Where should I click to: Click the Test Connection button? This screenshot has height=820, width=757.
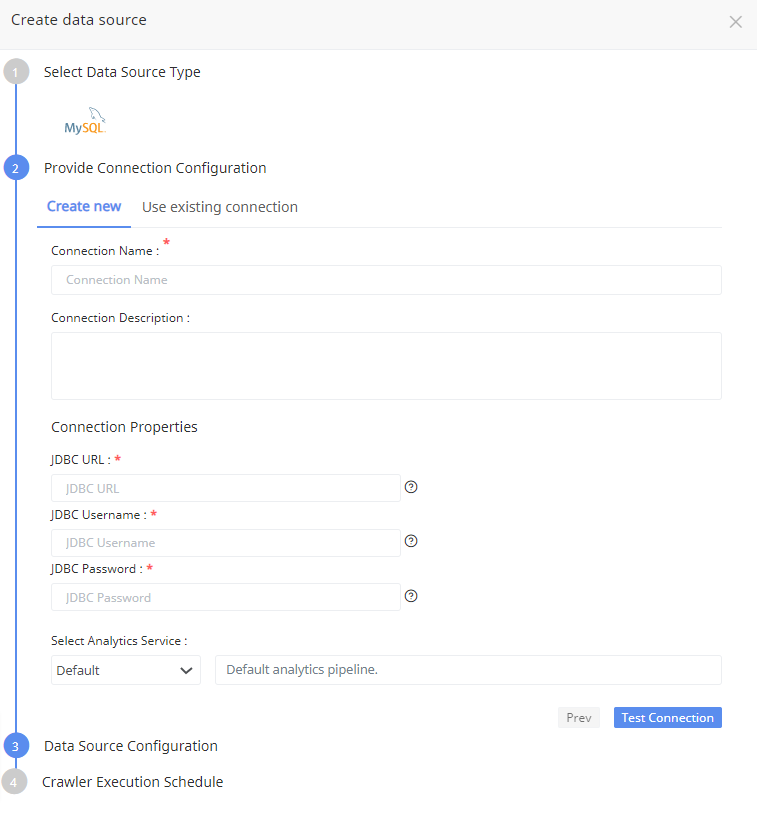point(668,718)
